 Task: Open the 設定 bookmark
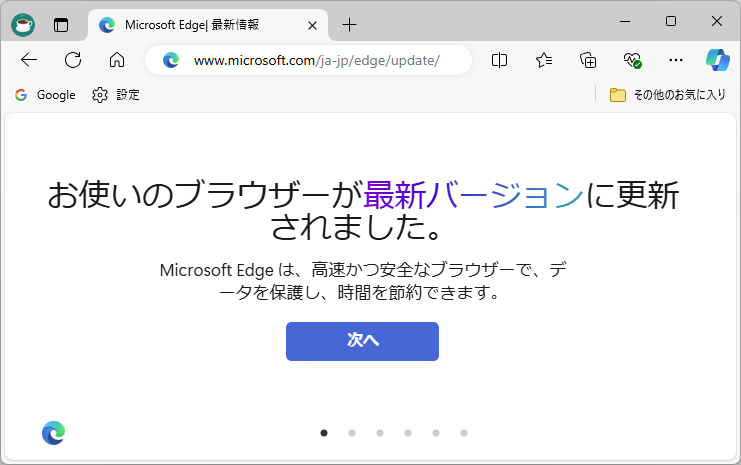[116, 95]
